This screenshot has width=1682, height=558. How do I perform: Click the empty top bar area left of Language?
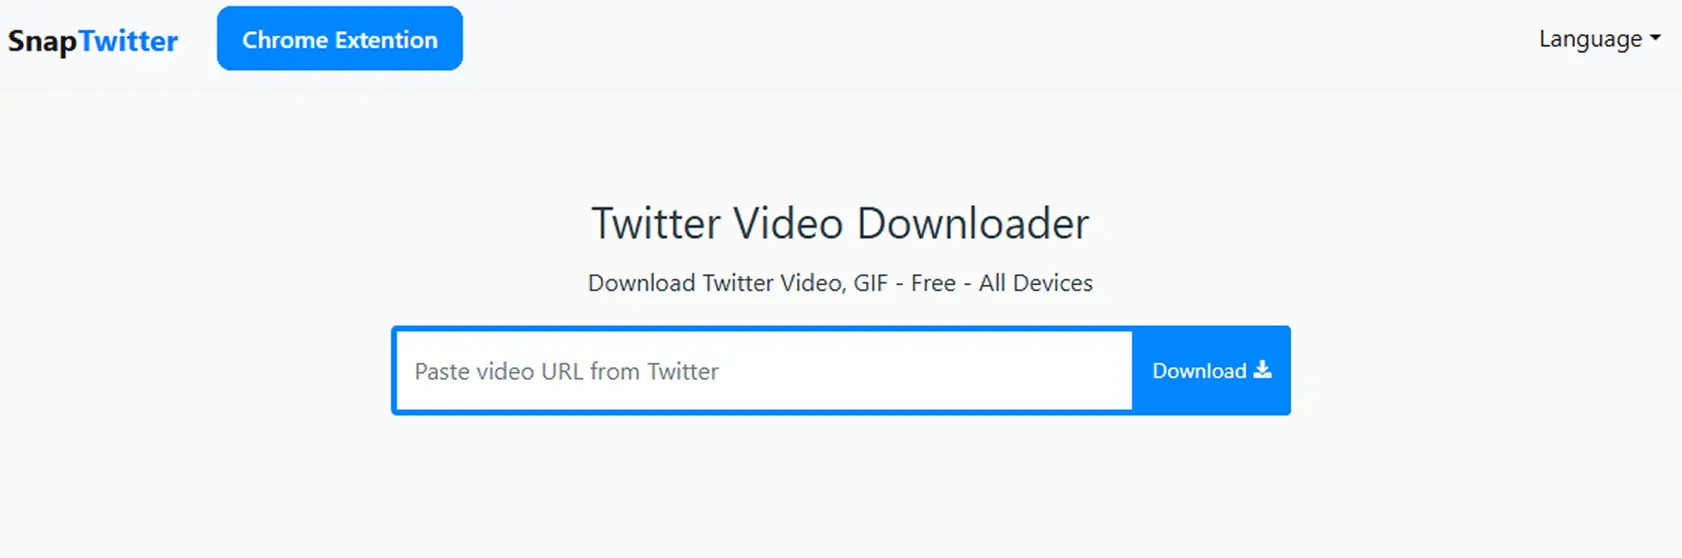pos(1000,40)
